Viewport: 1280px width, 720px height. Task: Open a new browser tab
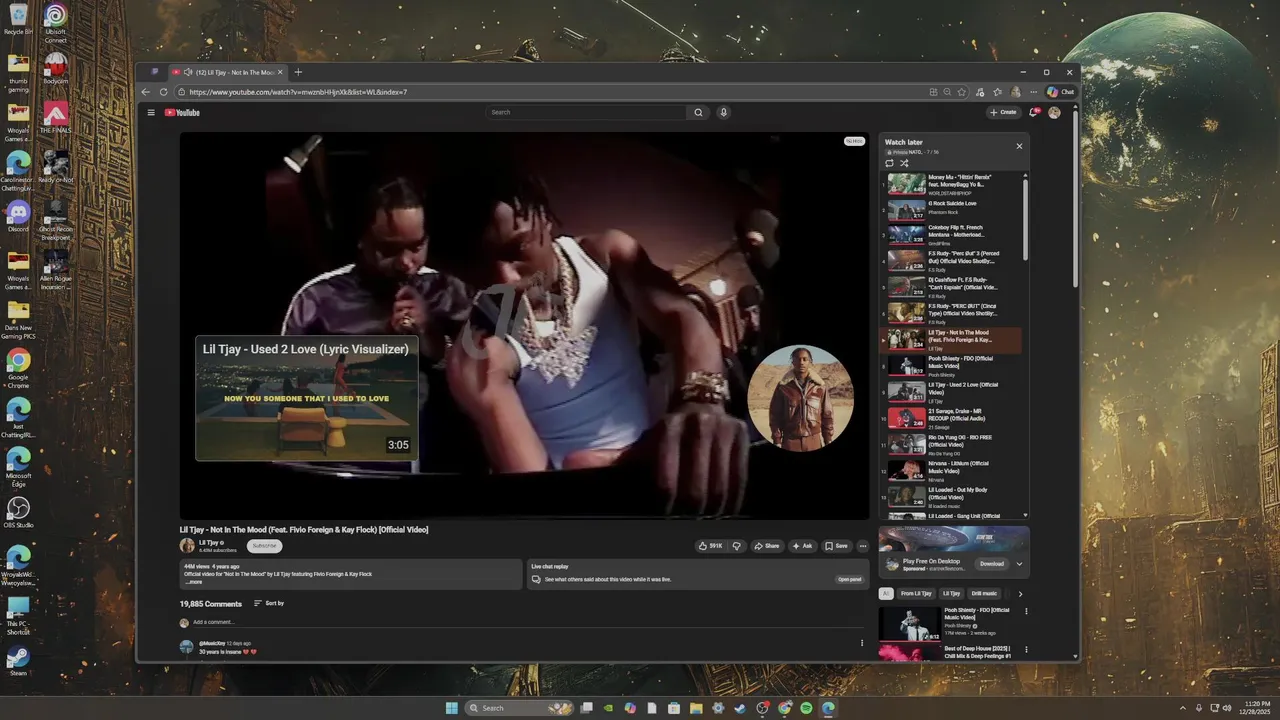click(298, 72)
